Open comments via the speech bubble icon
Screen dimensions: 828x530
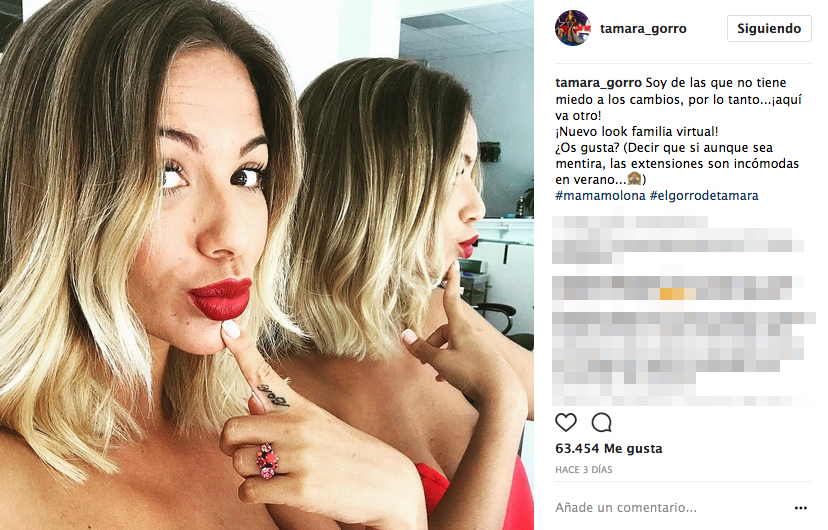click(x=601, y=422)
